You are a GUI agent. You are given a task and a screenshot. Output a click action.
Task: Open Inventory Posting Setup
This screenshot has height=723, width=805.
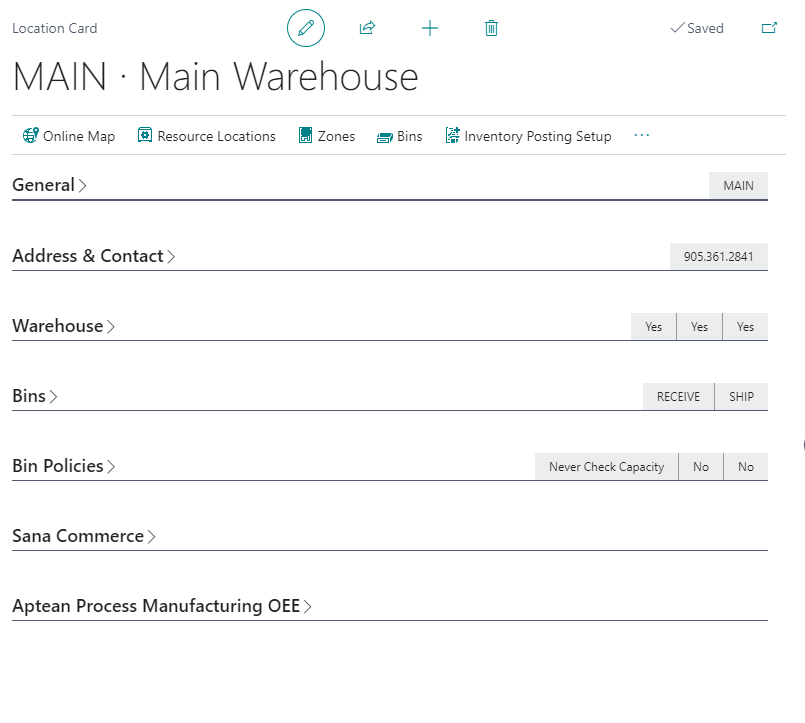point(528,136)
